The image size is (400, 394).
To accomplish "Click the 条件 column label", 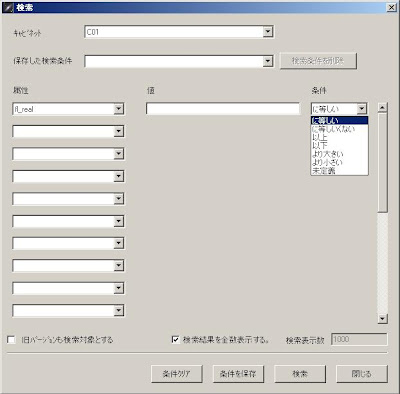I will 319,90.
